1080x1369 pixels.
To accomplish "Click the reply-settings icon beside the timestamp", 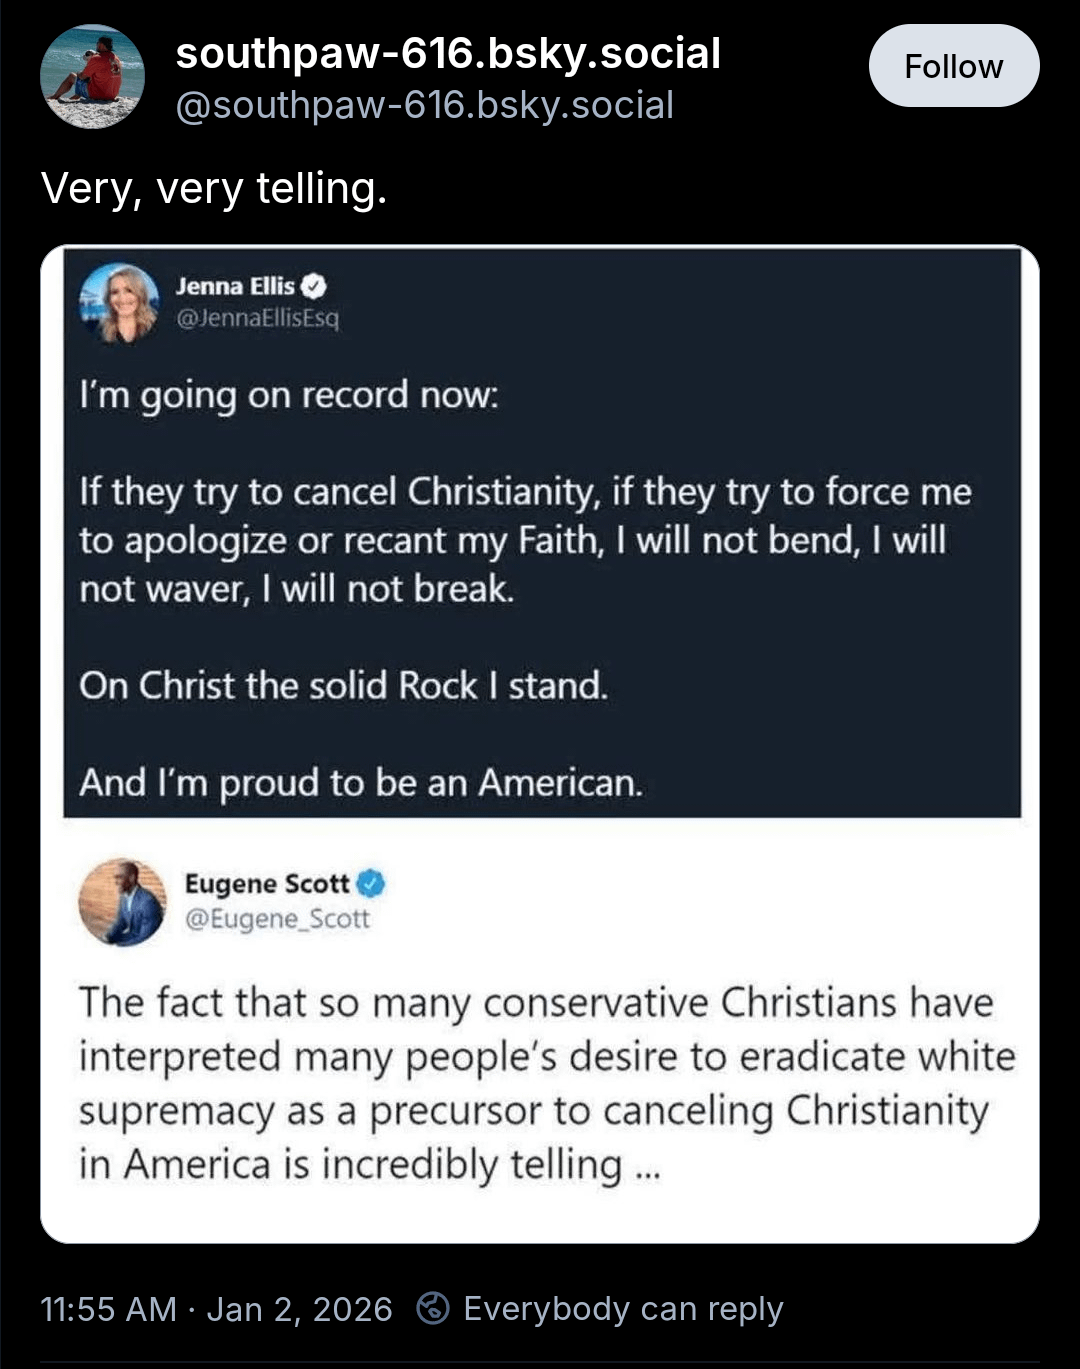I will [432, 1308].
